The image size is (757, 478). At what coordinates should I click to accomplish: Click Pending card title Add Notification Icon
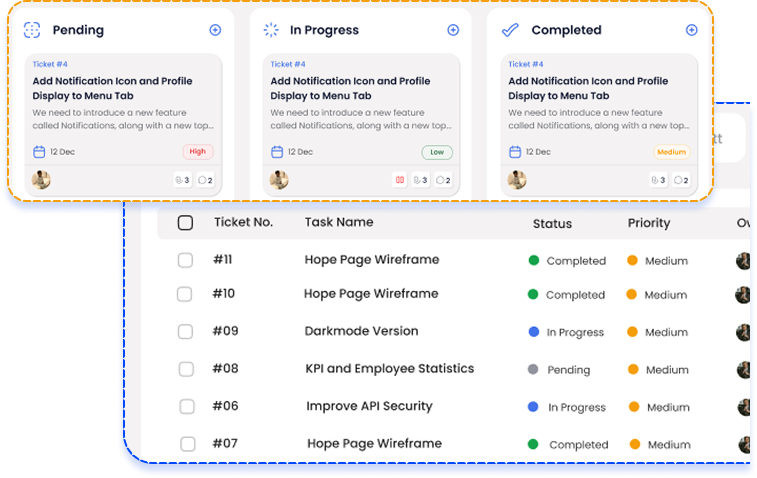pos(112,88)
